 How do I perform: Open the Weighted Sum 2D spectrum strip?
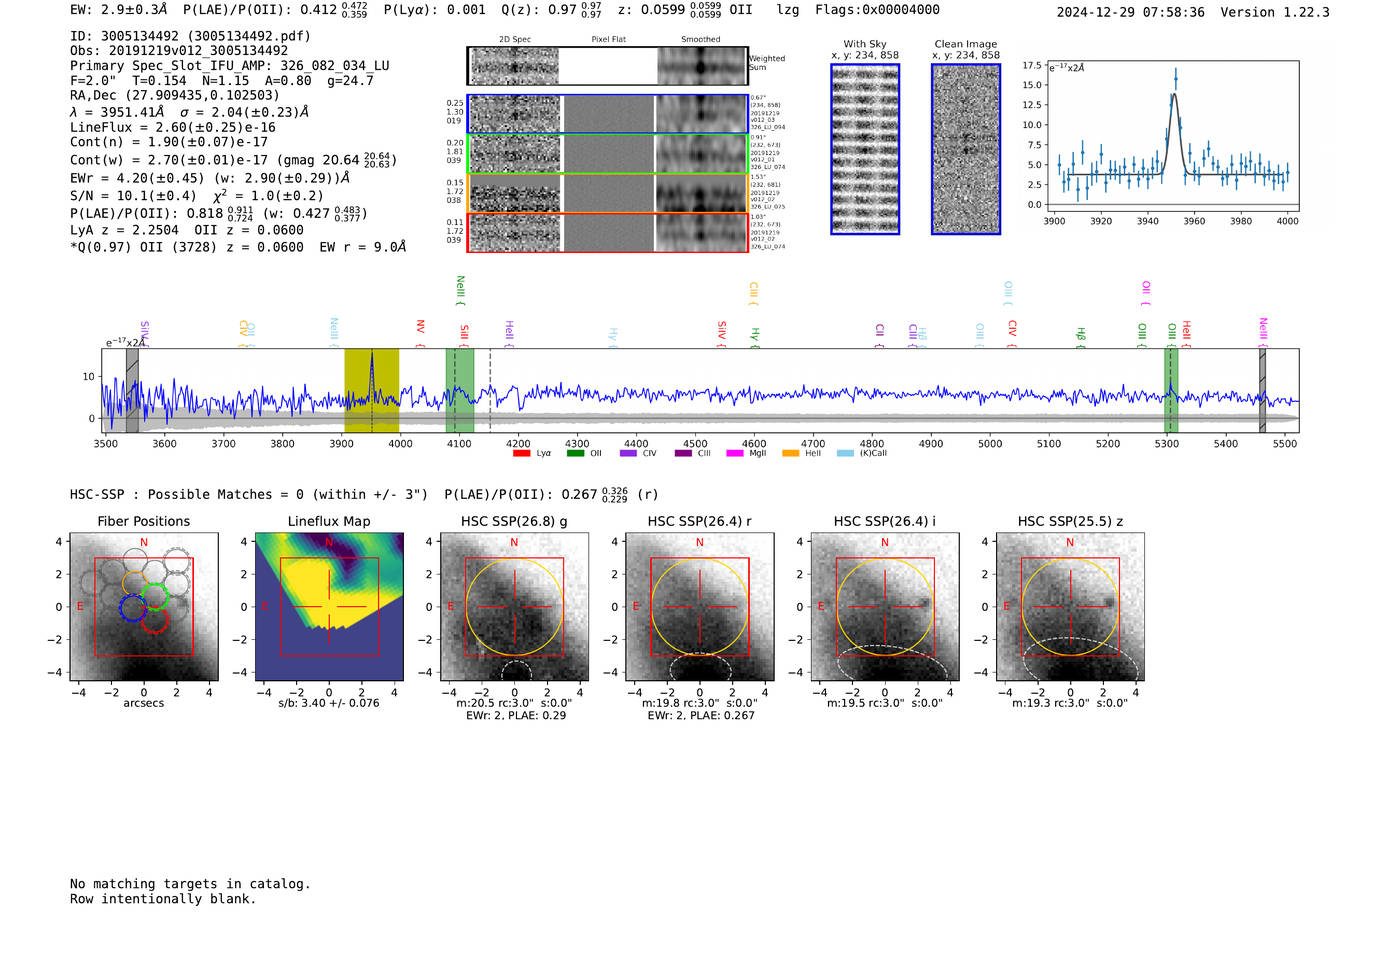(607, 66)
